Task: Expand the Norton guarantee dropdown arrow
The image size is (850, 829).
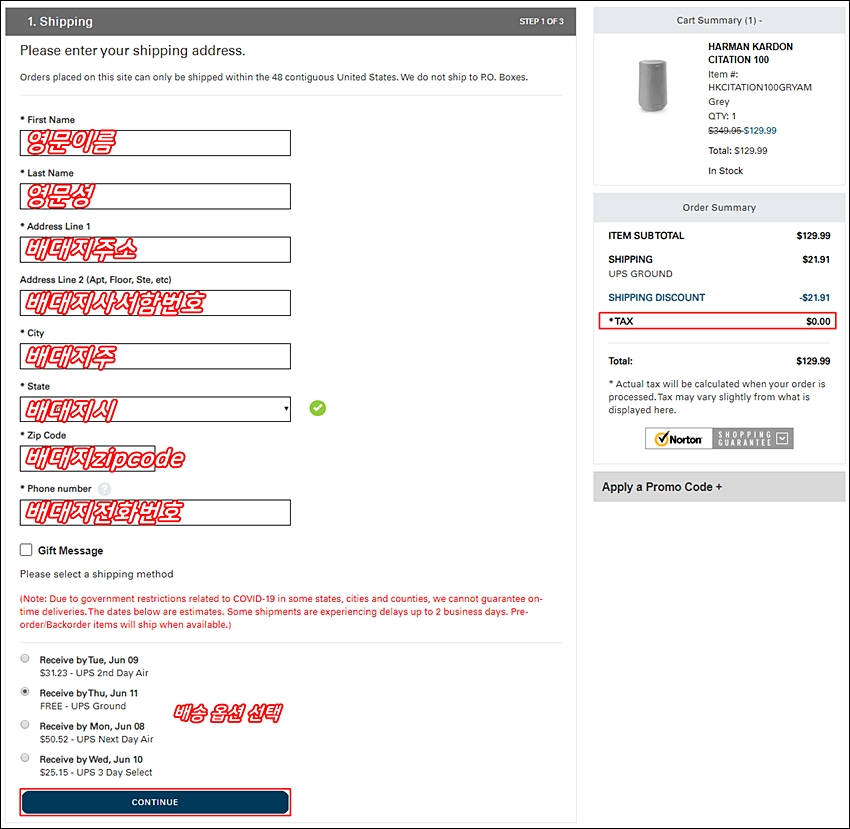Action: click(x=782, y=438)
